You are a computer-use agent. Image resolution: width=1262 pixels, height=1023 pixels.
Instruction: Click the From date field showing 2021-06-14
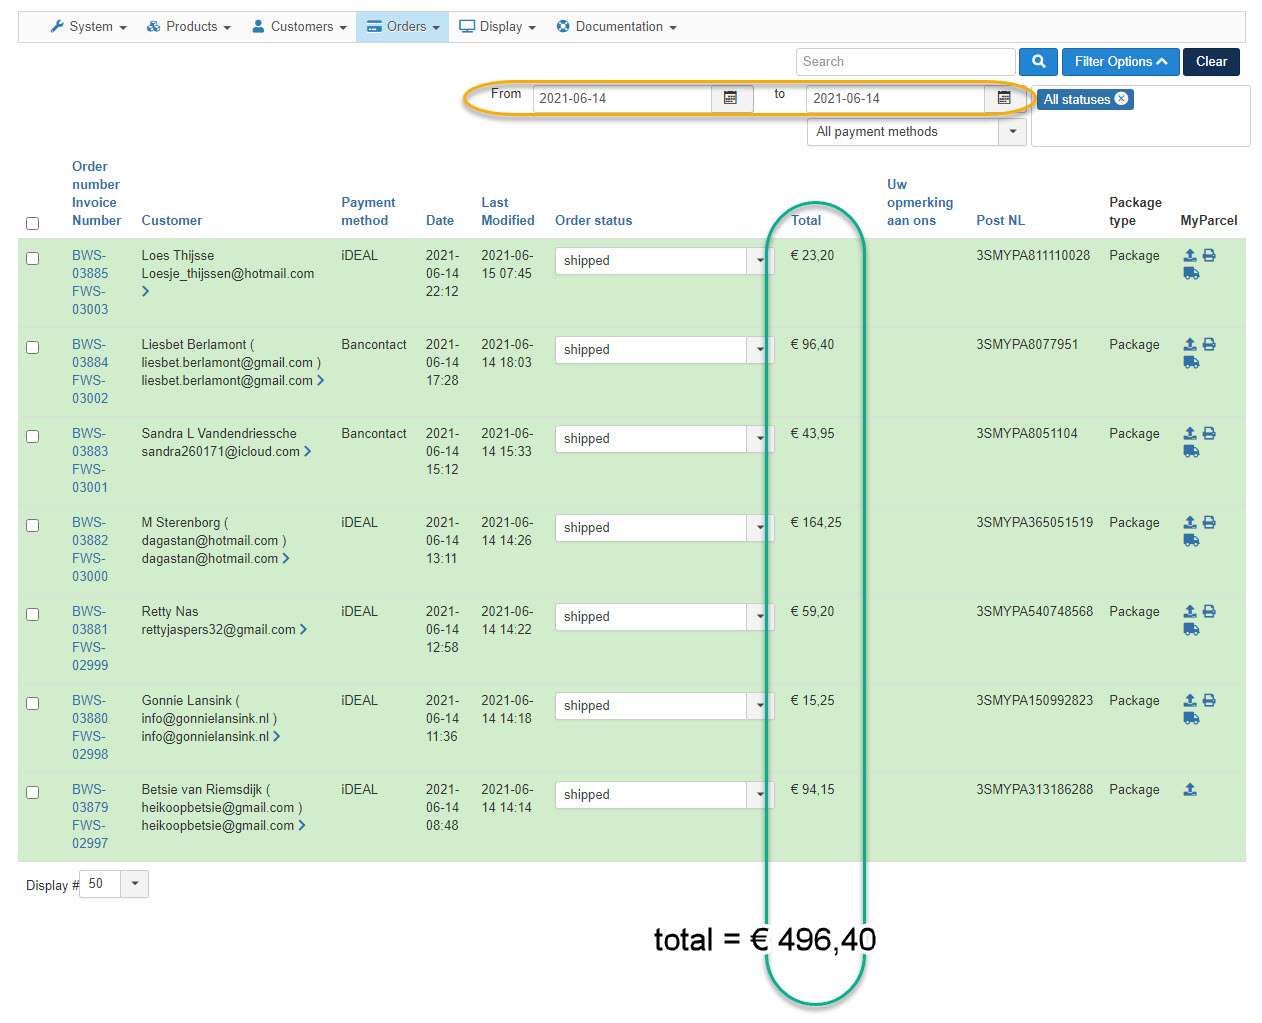[x=622, y=98]
